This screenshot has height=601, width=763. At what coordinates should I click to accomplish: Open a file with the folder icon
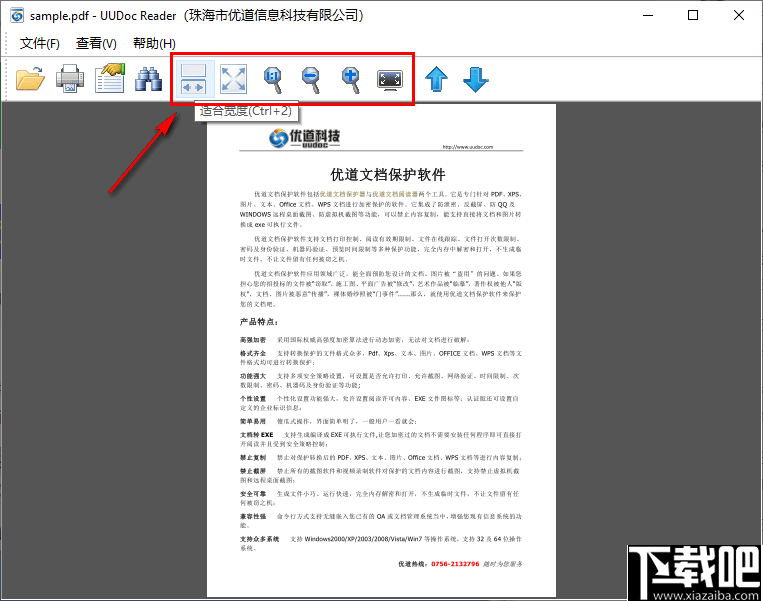coord(30,79)
